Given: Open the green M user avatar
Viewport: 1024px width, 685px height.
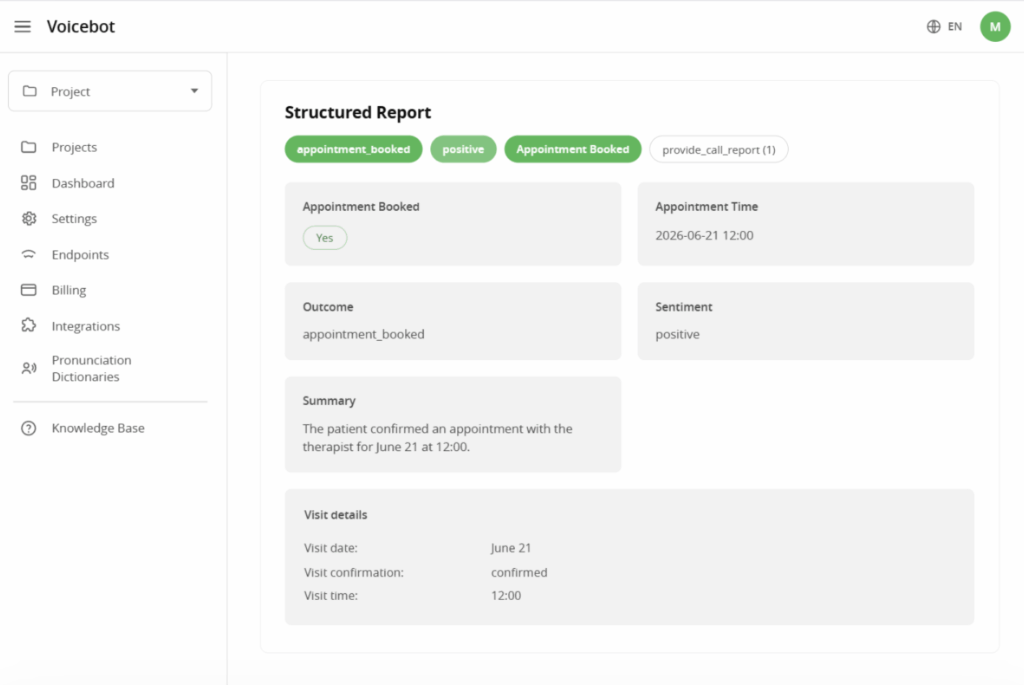Looking at the screenshot, I should pyautogui.click(x=995, y=26).
